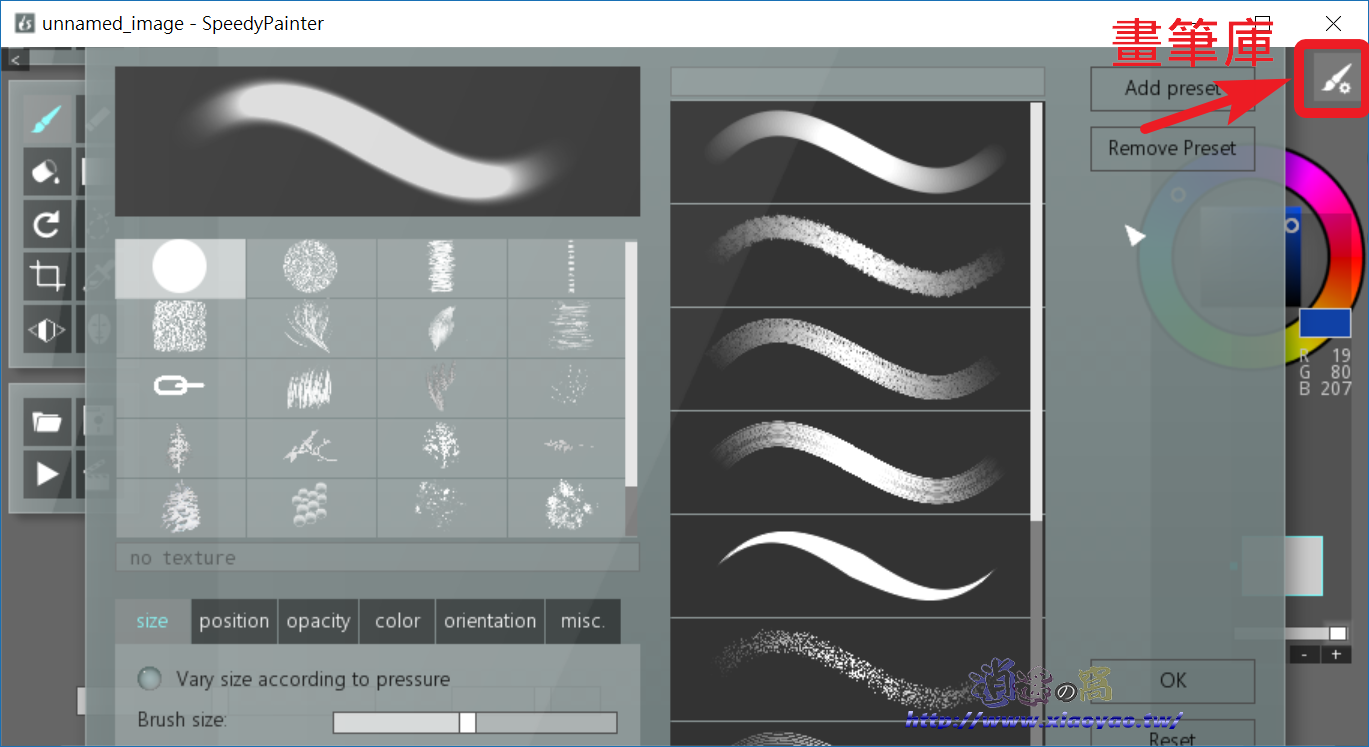Open a file with the folder icon
This screenshot has width=1369, height=747.
(x=46, y=421)
